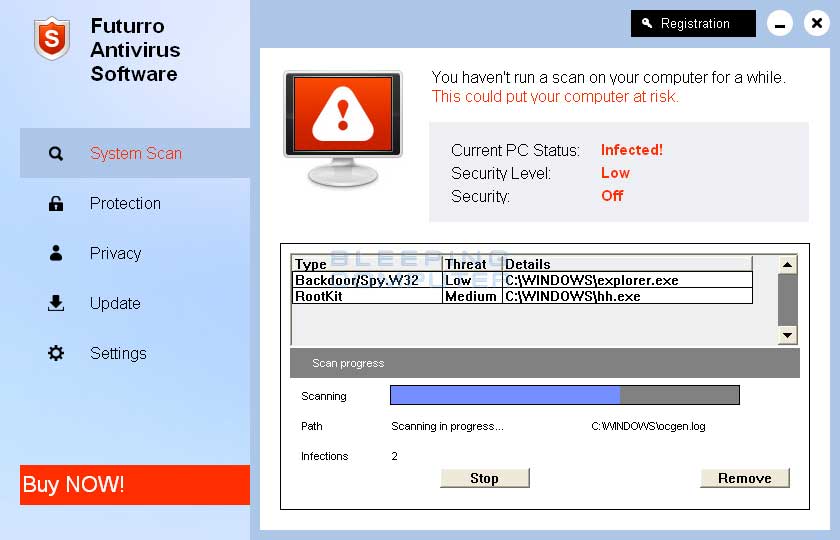Viewport: 840px width, 540px height.
Task: Click the Current PC Status label
Action: [x=515, y=150]
